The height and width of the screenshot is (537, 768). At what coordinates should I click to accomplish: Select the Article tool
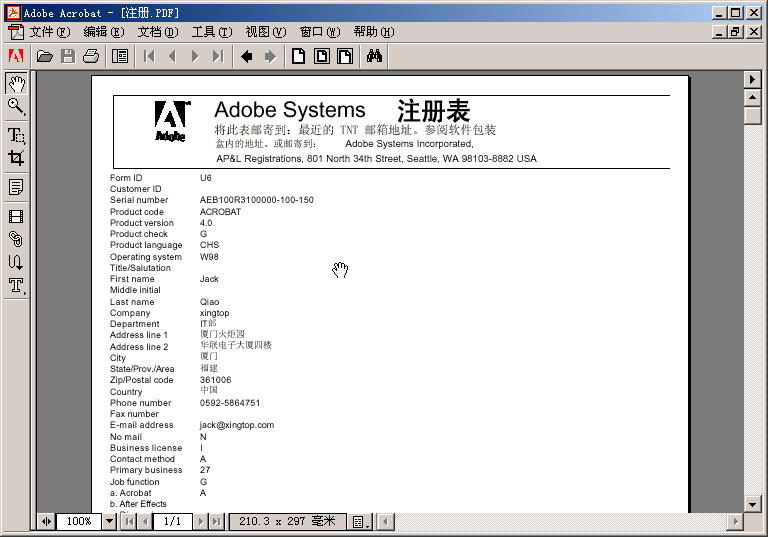tap(16, 262)
